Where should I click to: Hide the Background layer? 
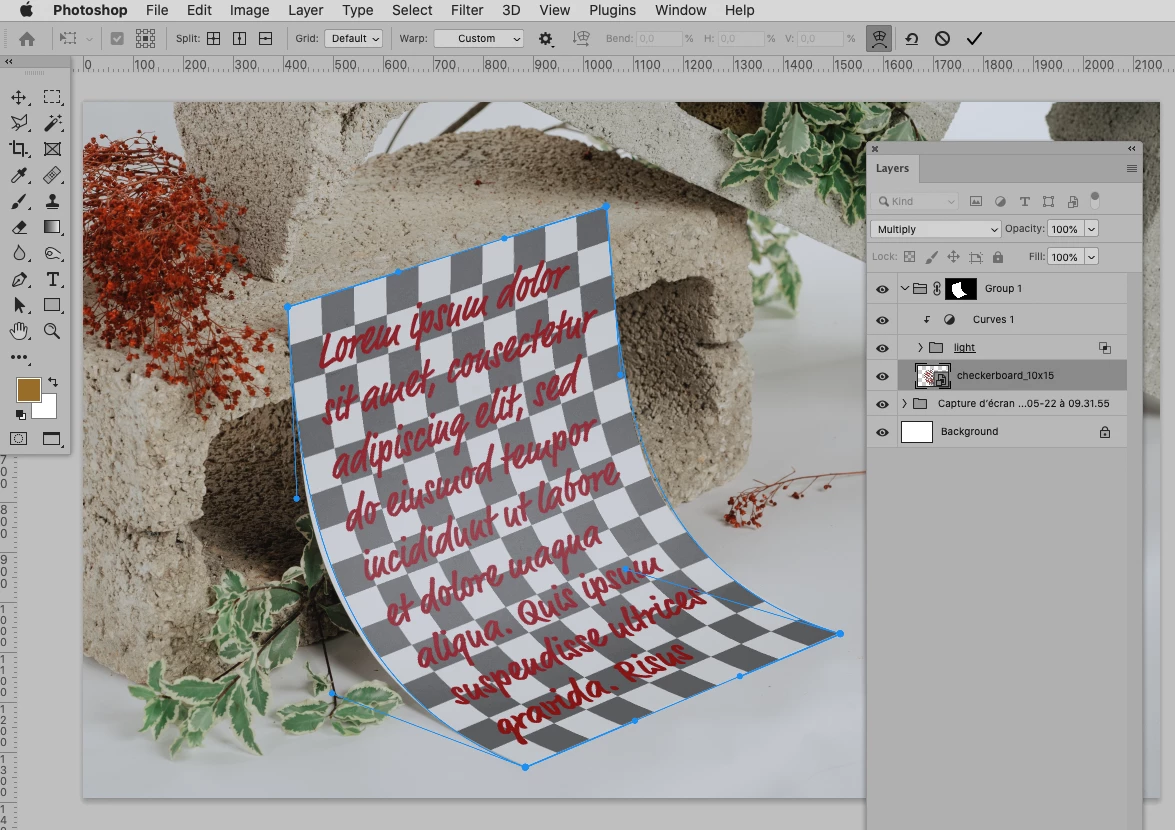coord(882,432)
